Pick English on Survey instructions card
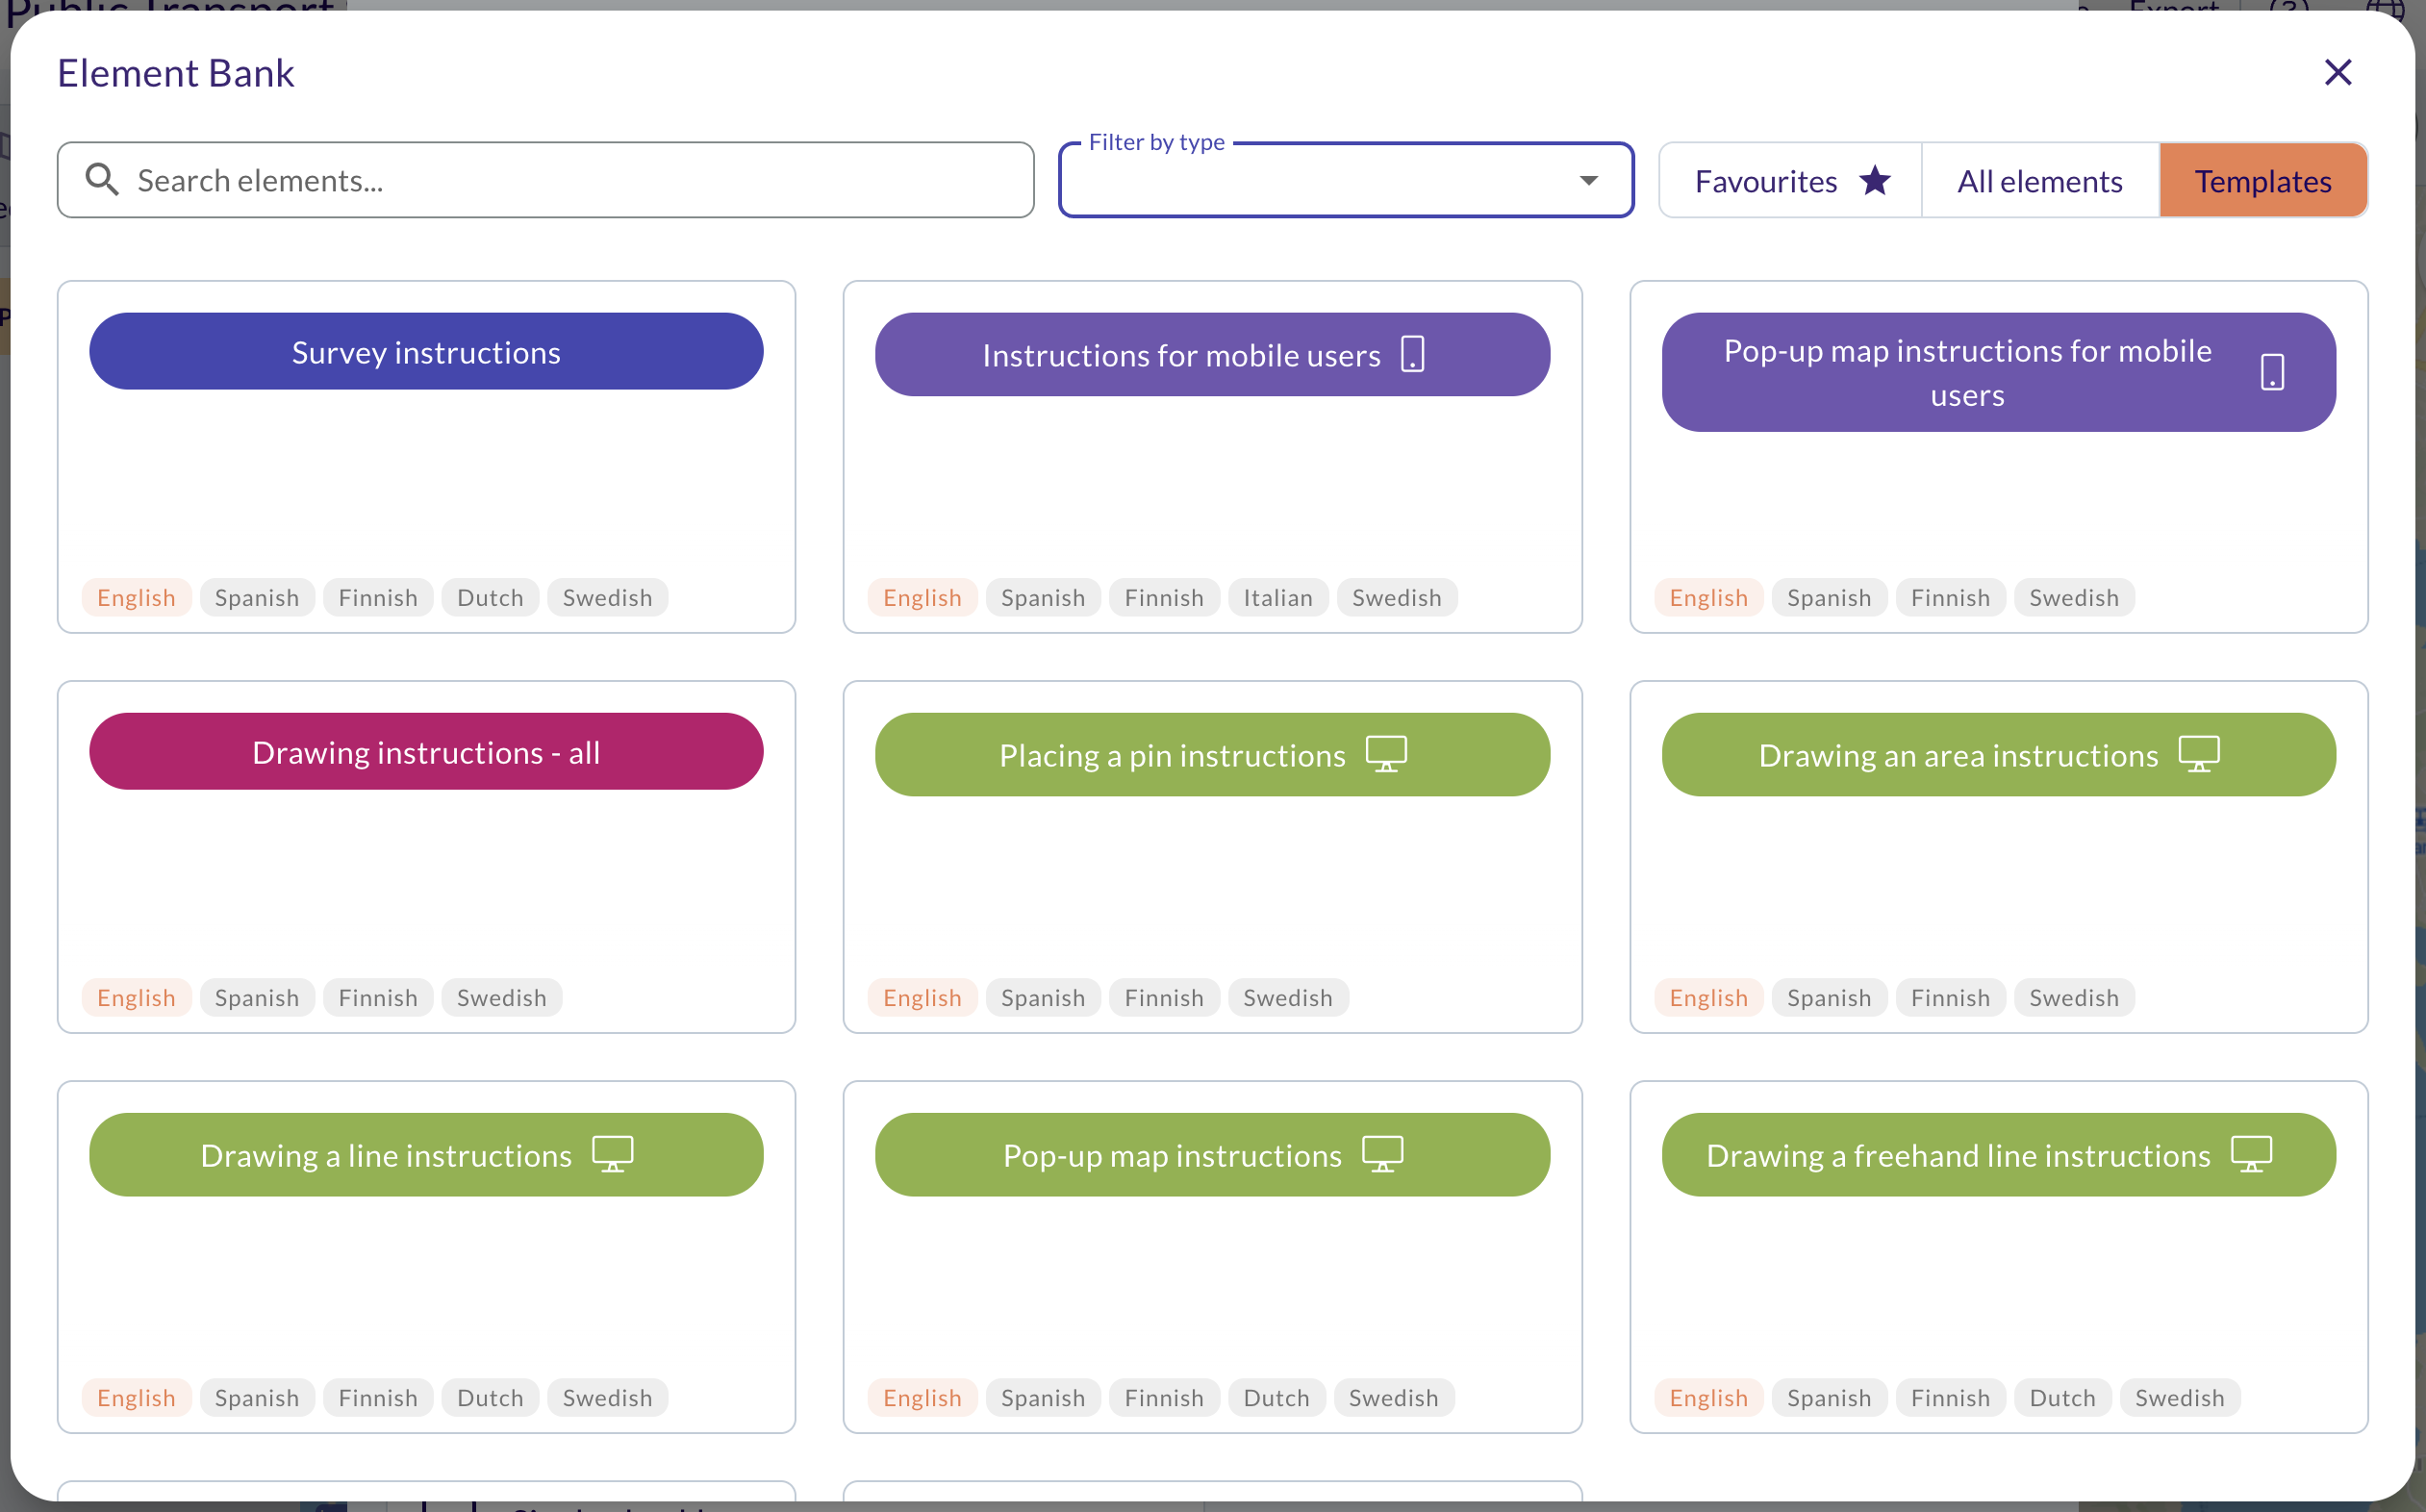The image size is (2426, 1512). [x=136, y=597]
